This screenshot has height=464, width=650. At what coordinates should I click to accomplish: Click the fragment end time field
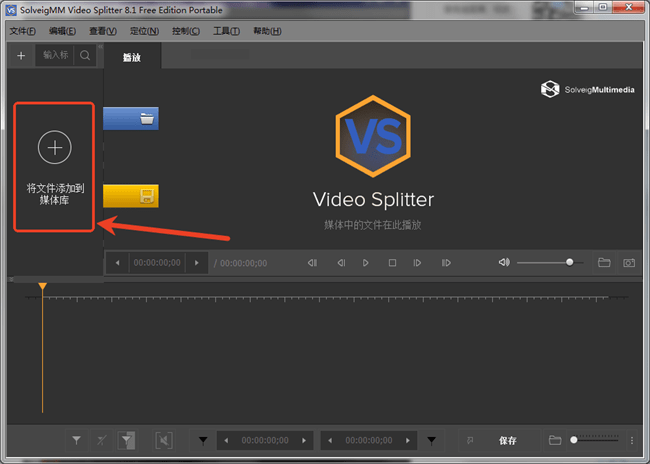[369, 440]
